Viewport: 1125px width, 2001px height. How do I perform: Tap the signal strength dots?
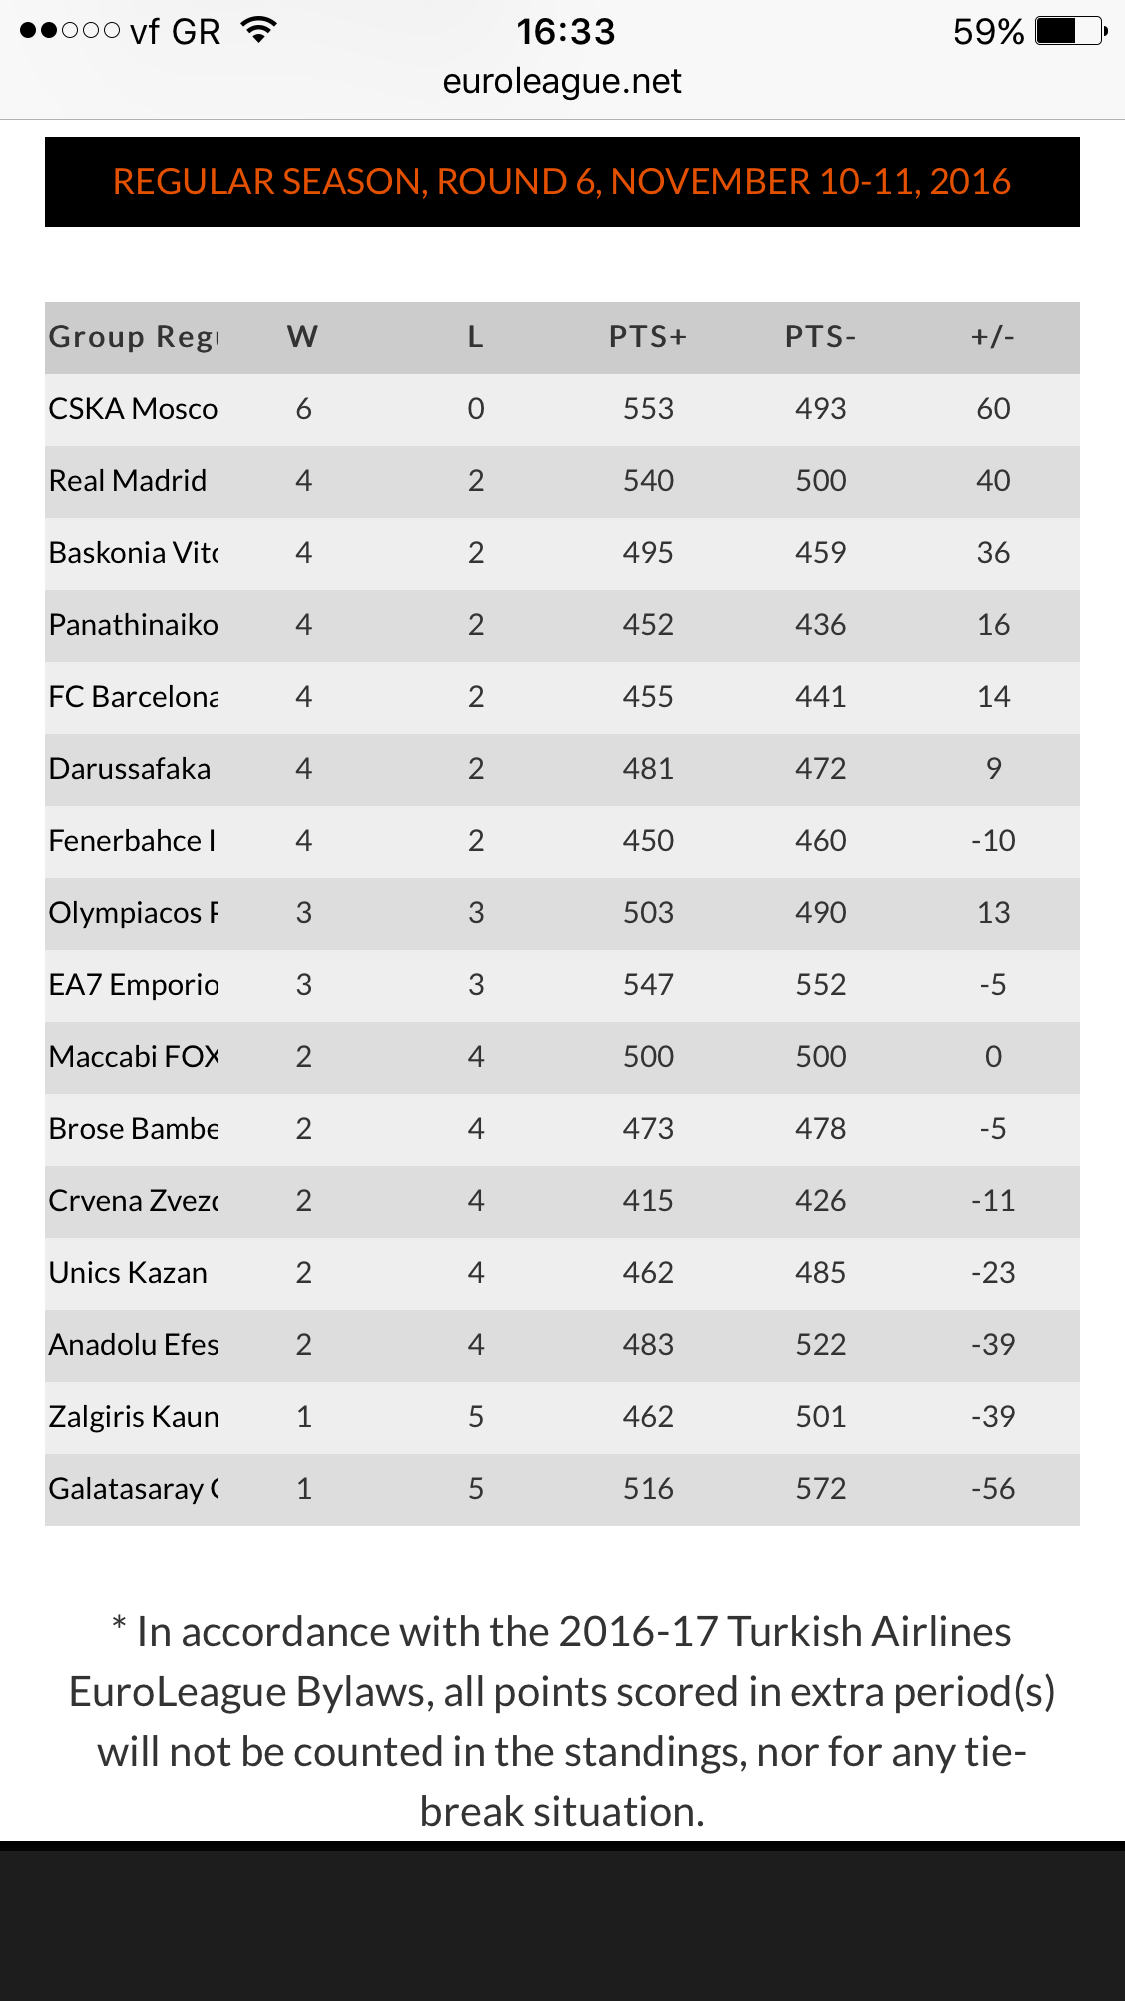tap(70, 31)
